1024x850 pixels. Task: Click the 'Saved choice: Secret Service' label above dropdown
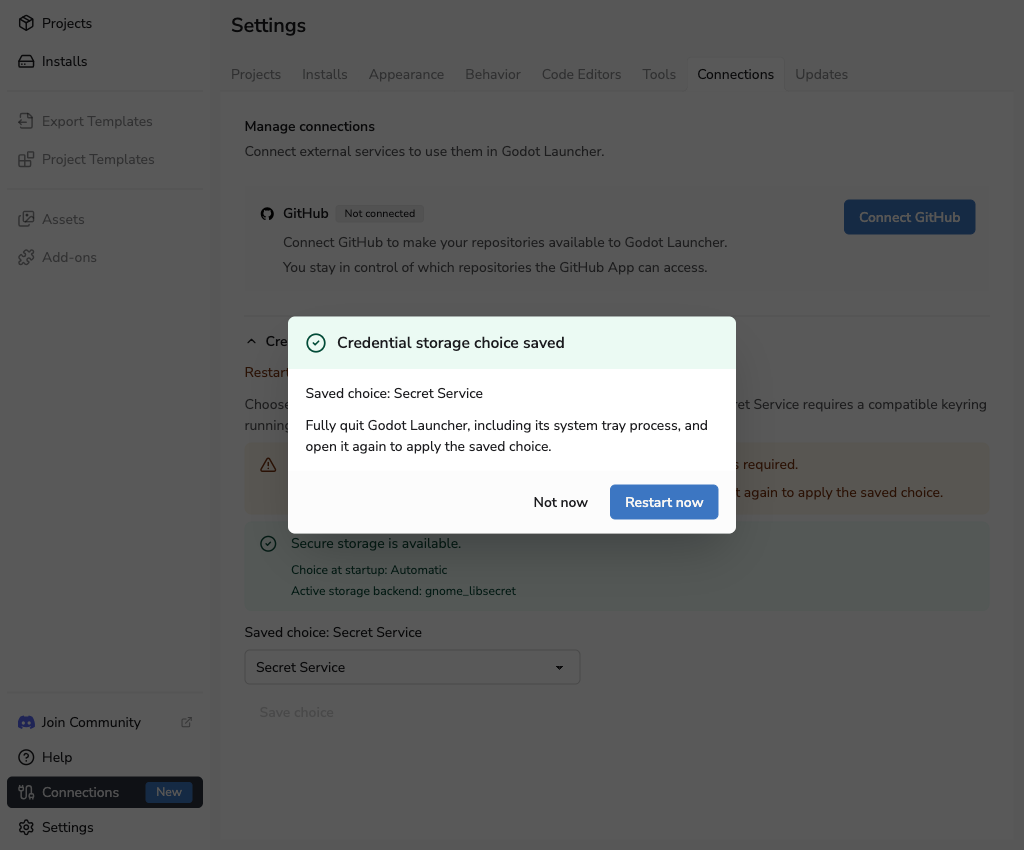pyautogui.click(x=333, y=632)
